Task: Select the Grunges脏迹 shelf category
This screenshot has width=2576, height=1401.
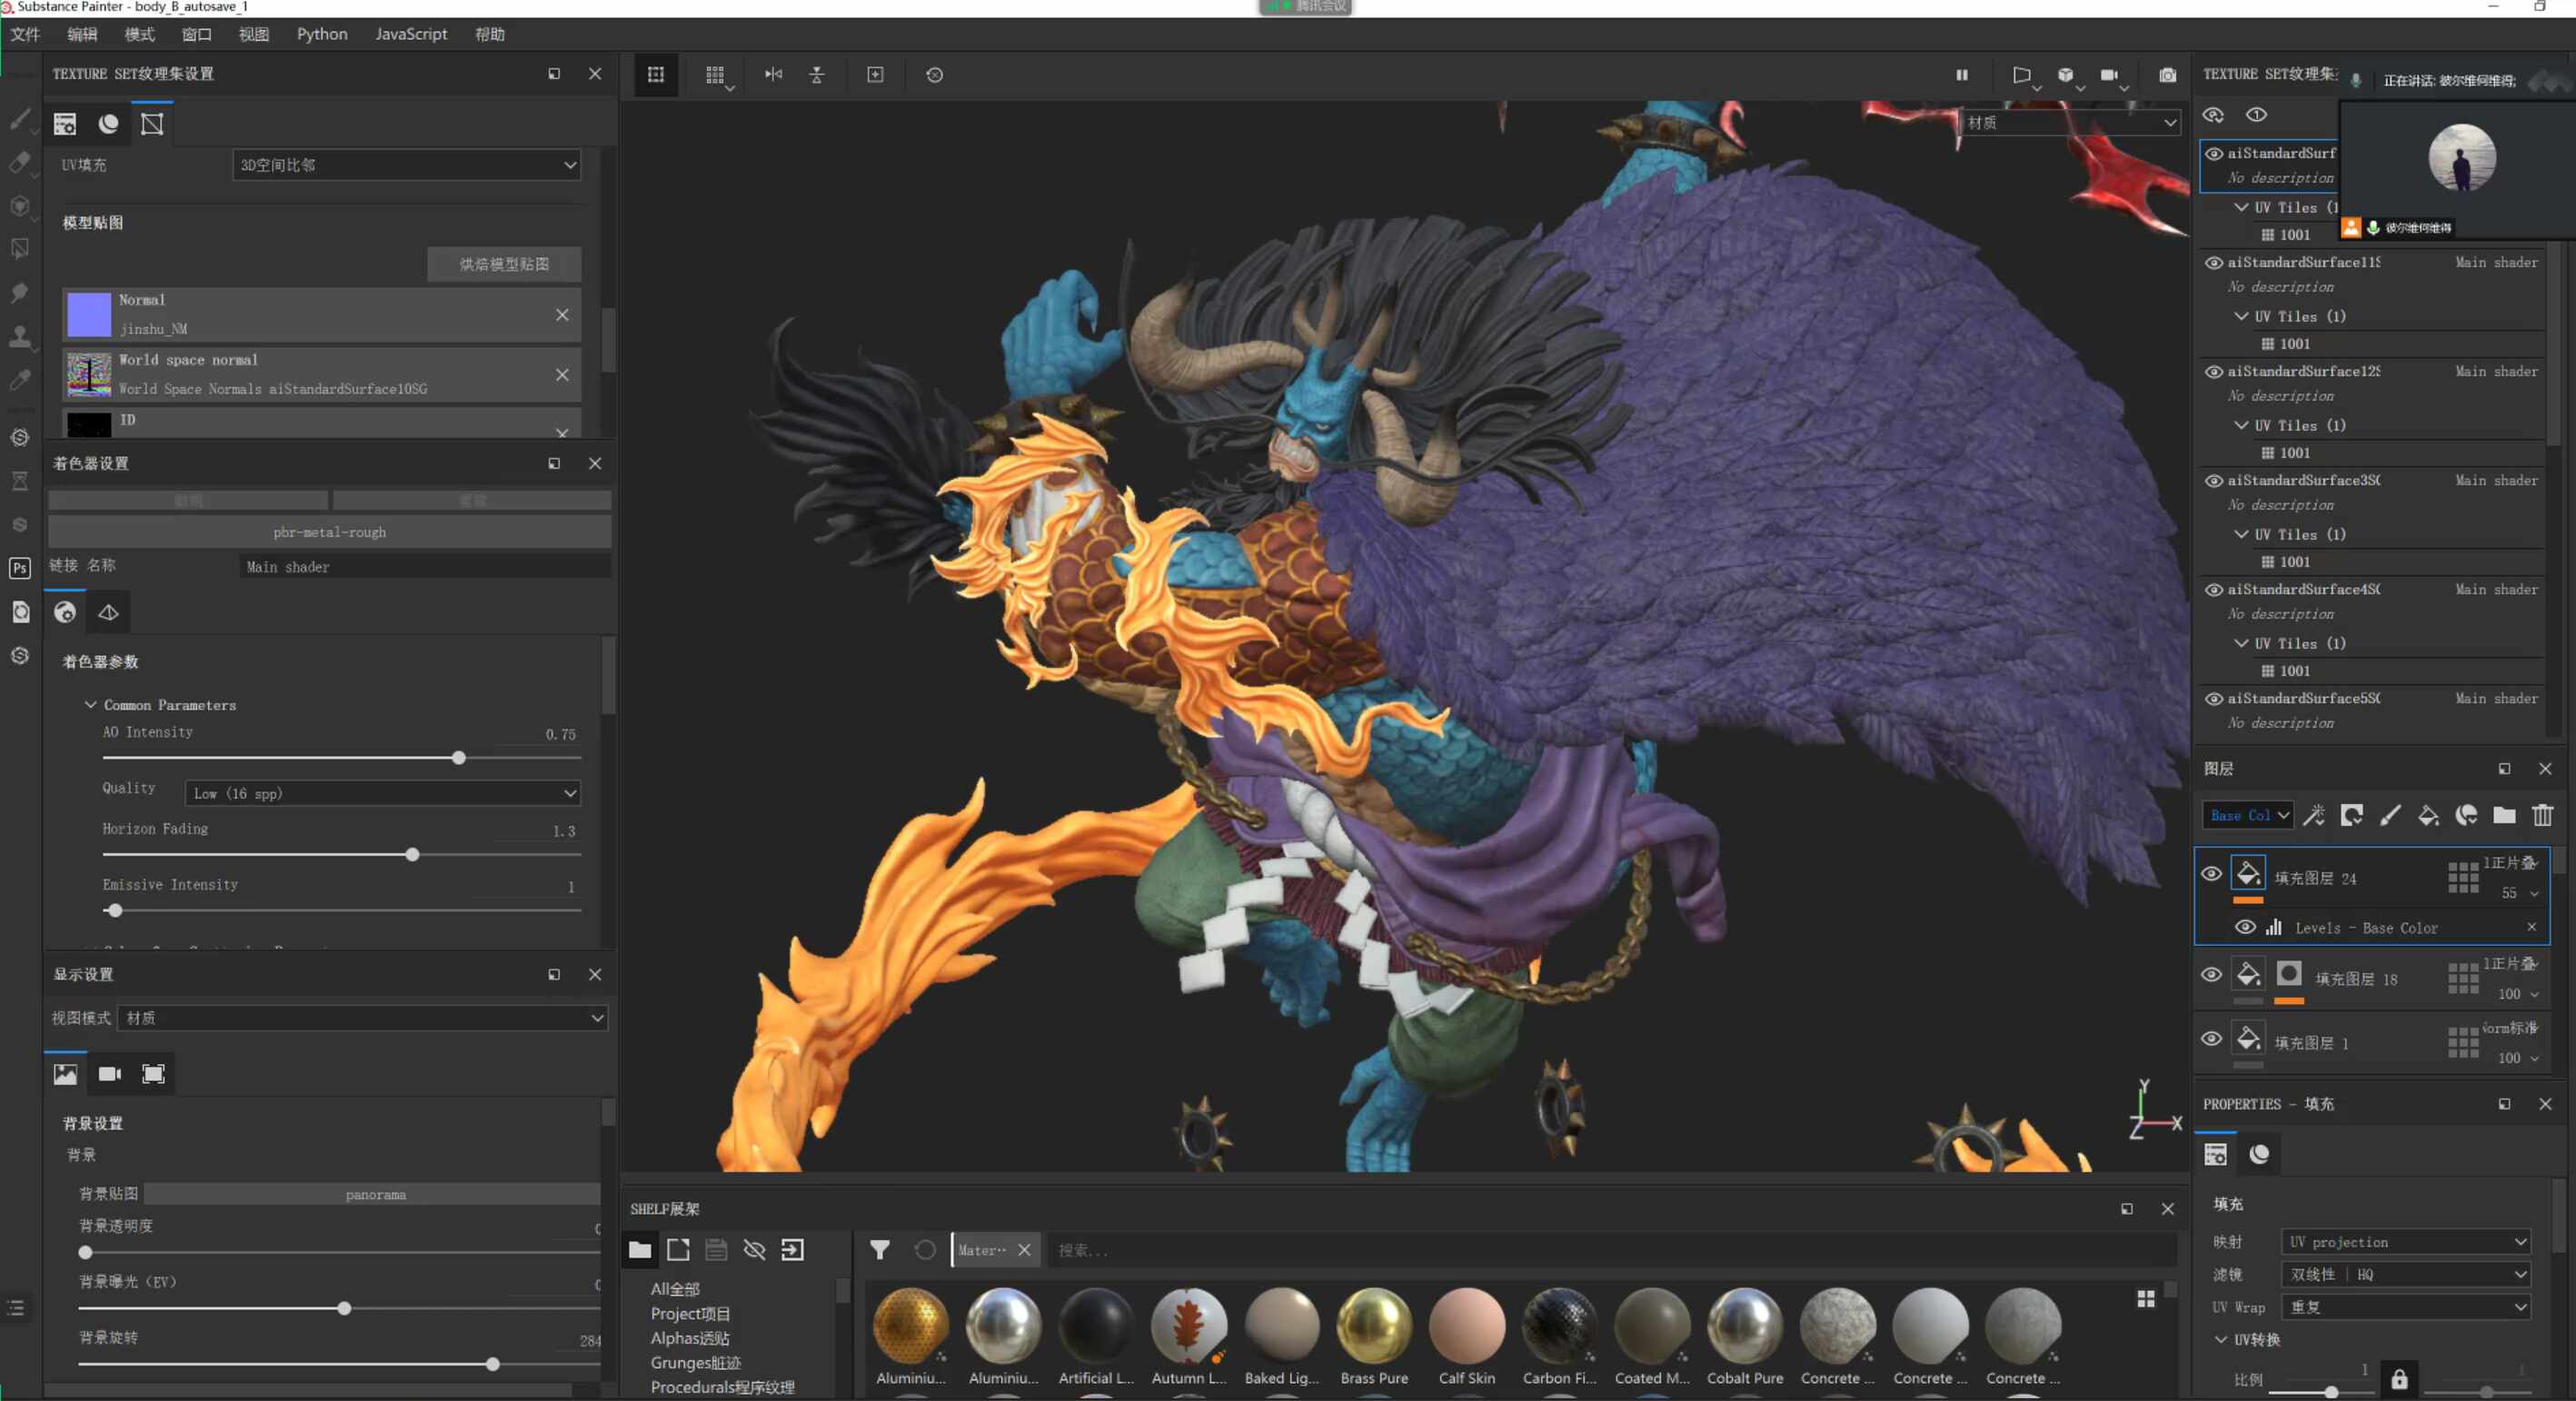Action: (695, 1362)
